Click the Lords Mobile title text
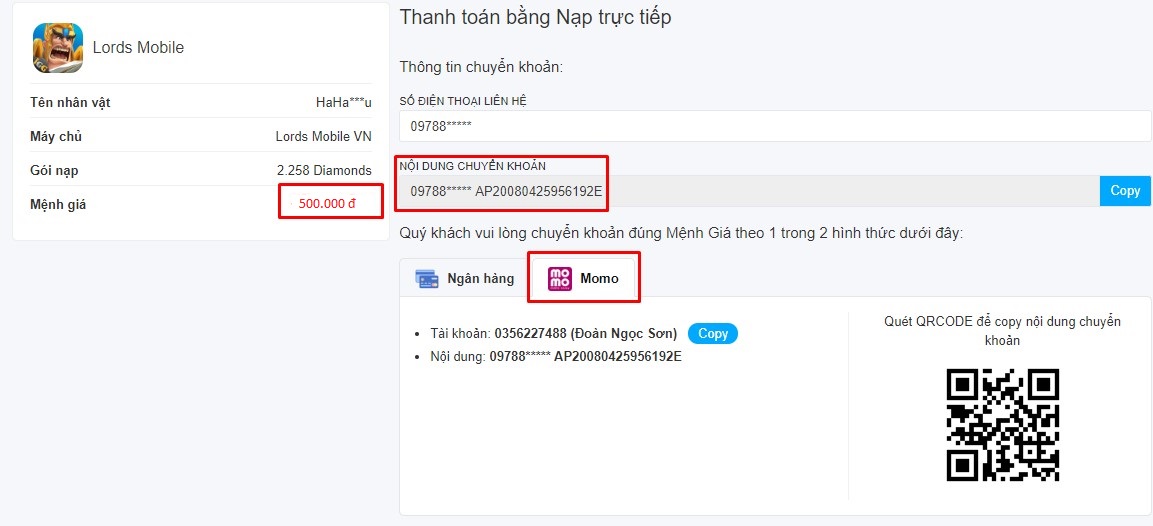The image size is (1153, 526). 138,48
